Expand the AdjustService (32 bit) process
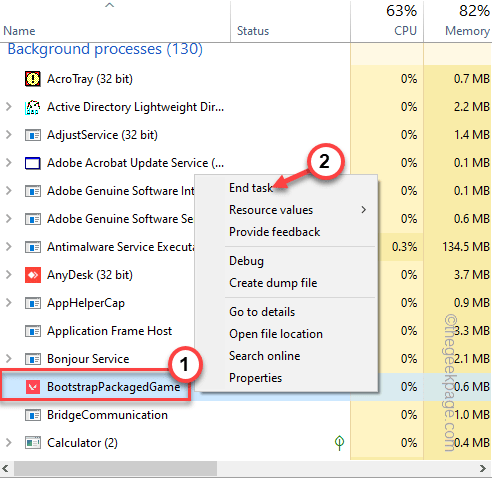This screenshot has width=492, height=482. pos(9,135)
